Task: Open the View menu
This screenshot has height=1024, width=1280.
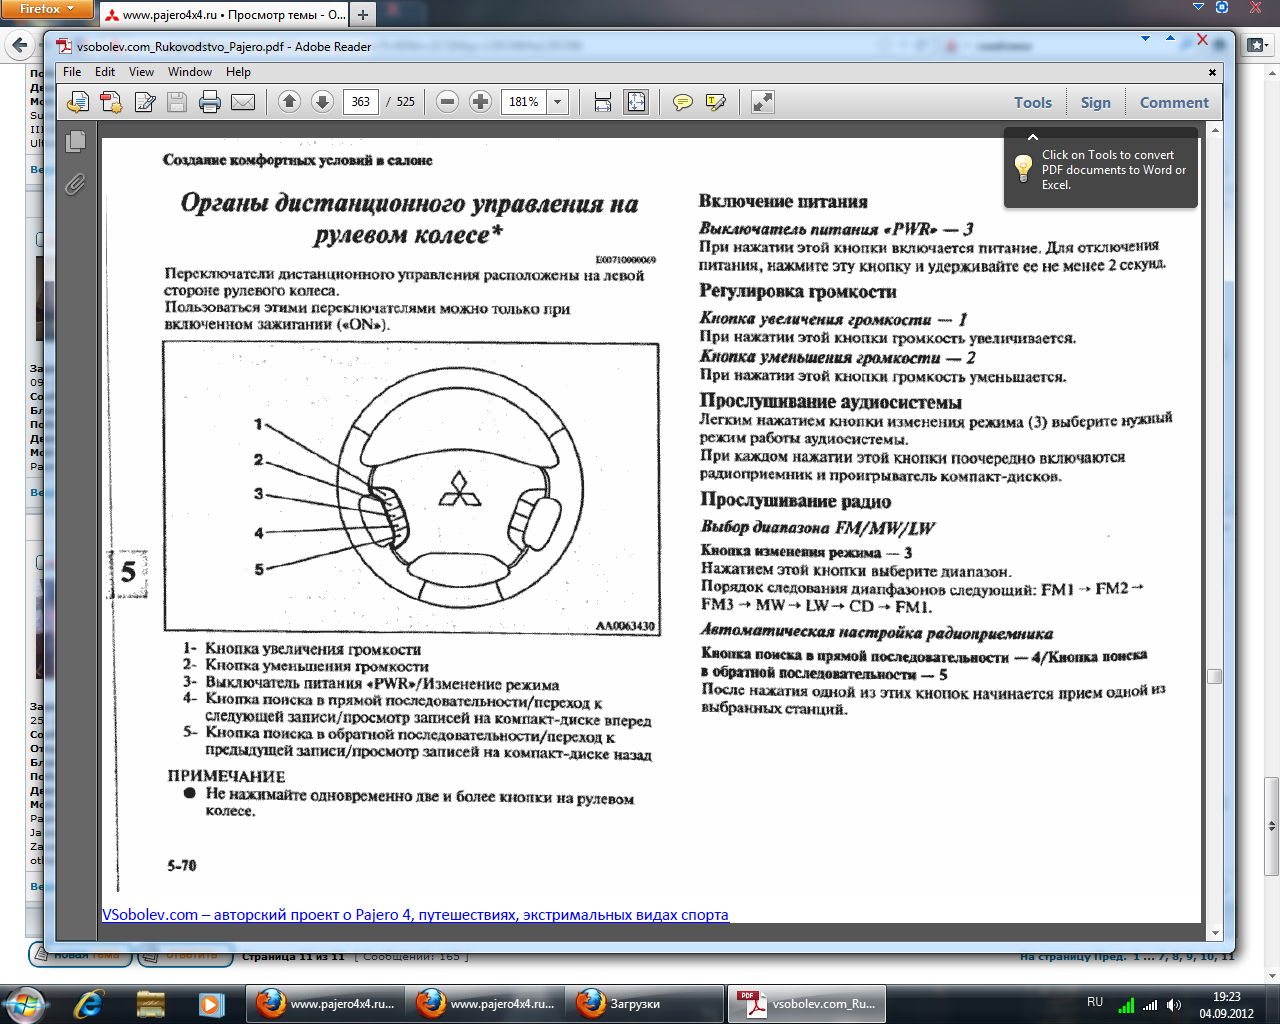Action: coord(141,72)
